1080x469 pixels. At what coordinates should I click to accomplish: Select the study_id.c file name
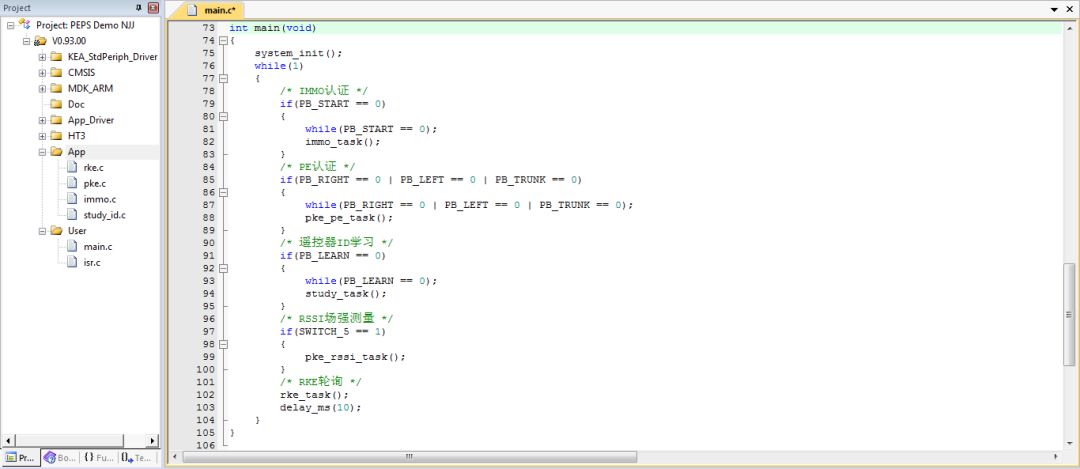[105, 215]
